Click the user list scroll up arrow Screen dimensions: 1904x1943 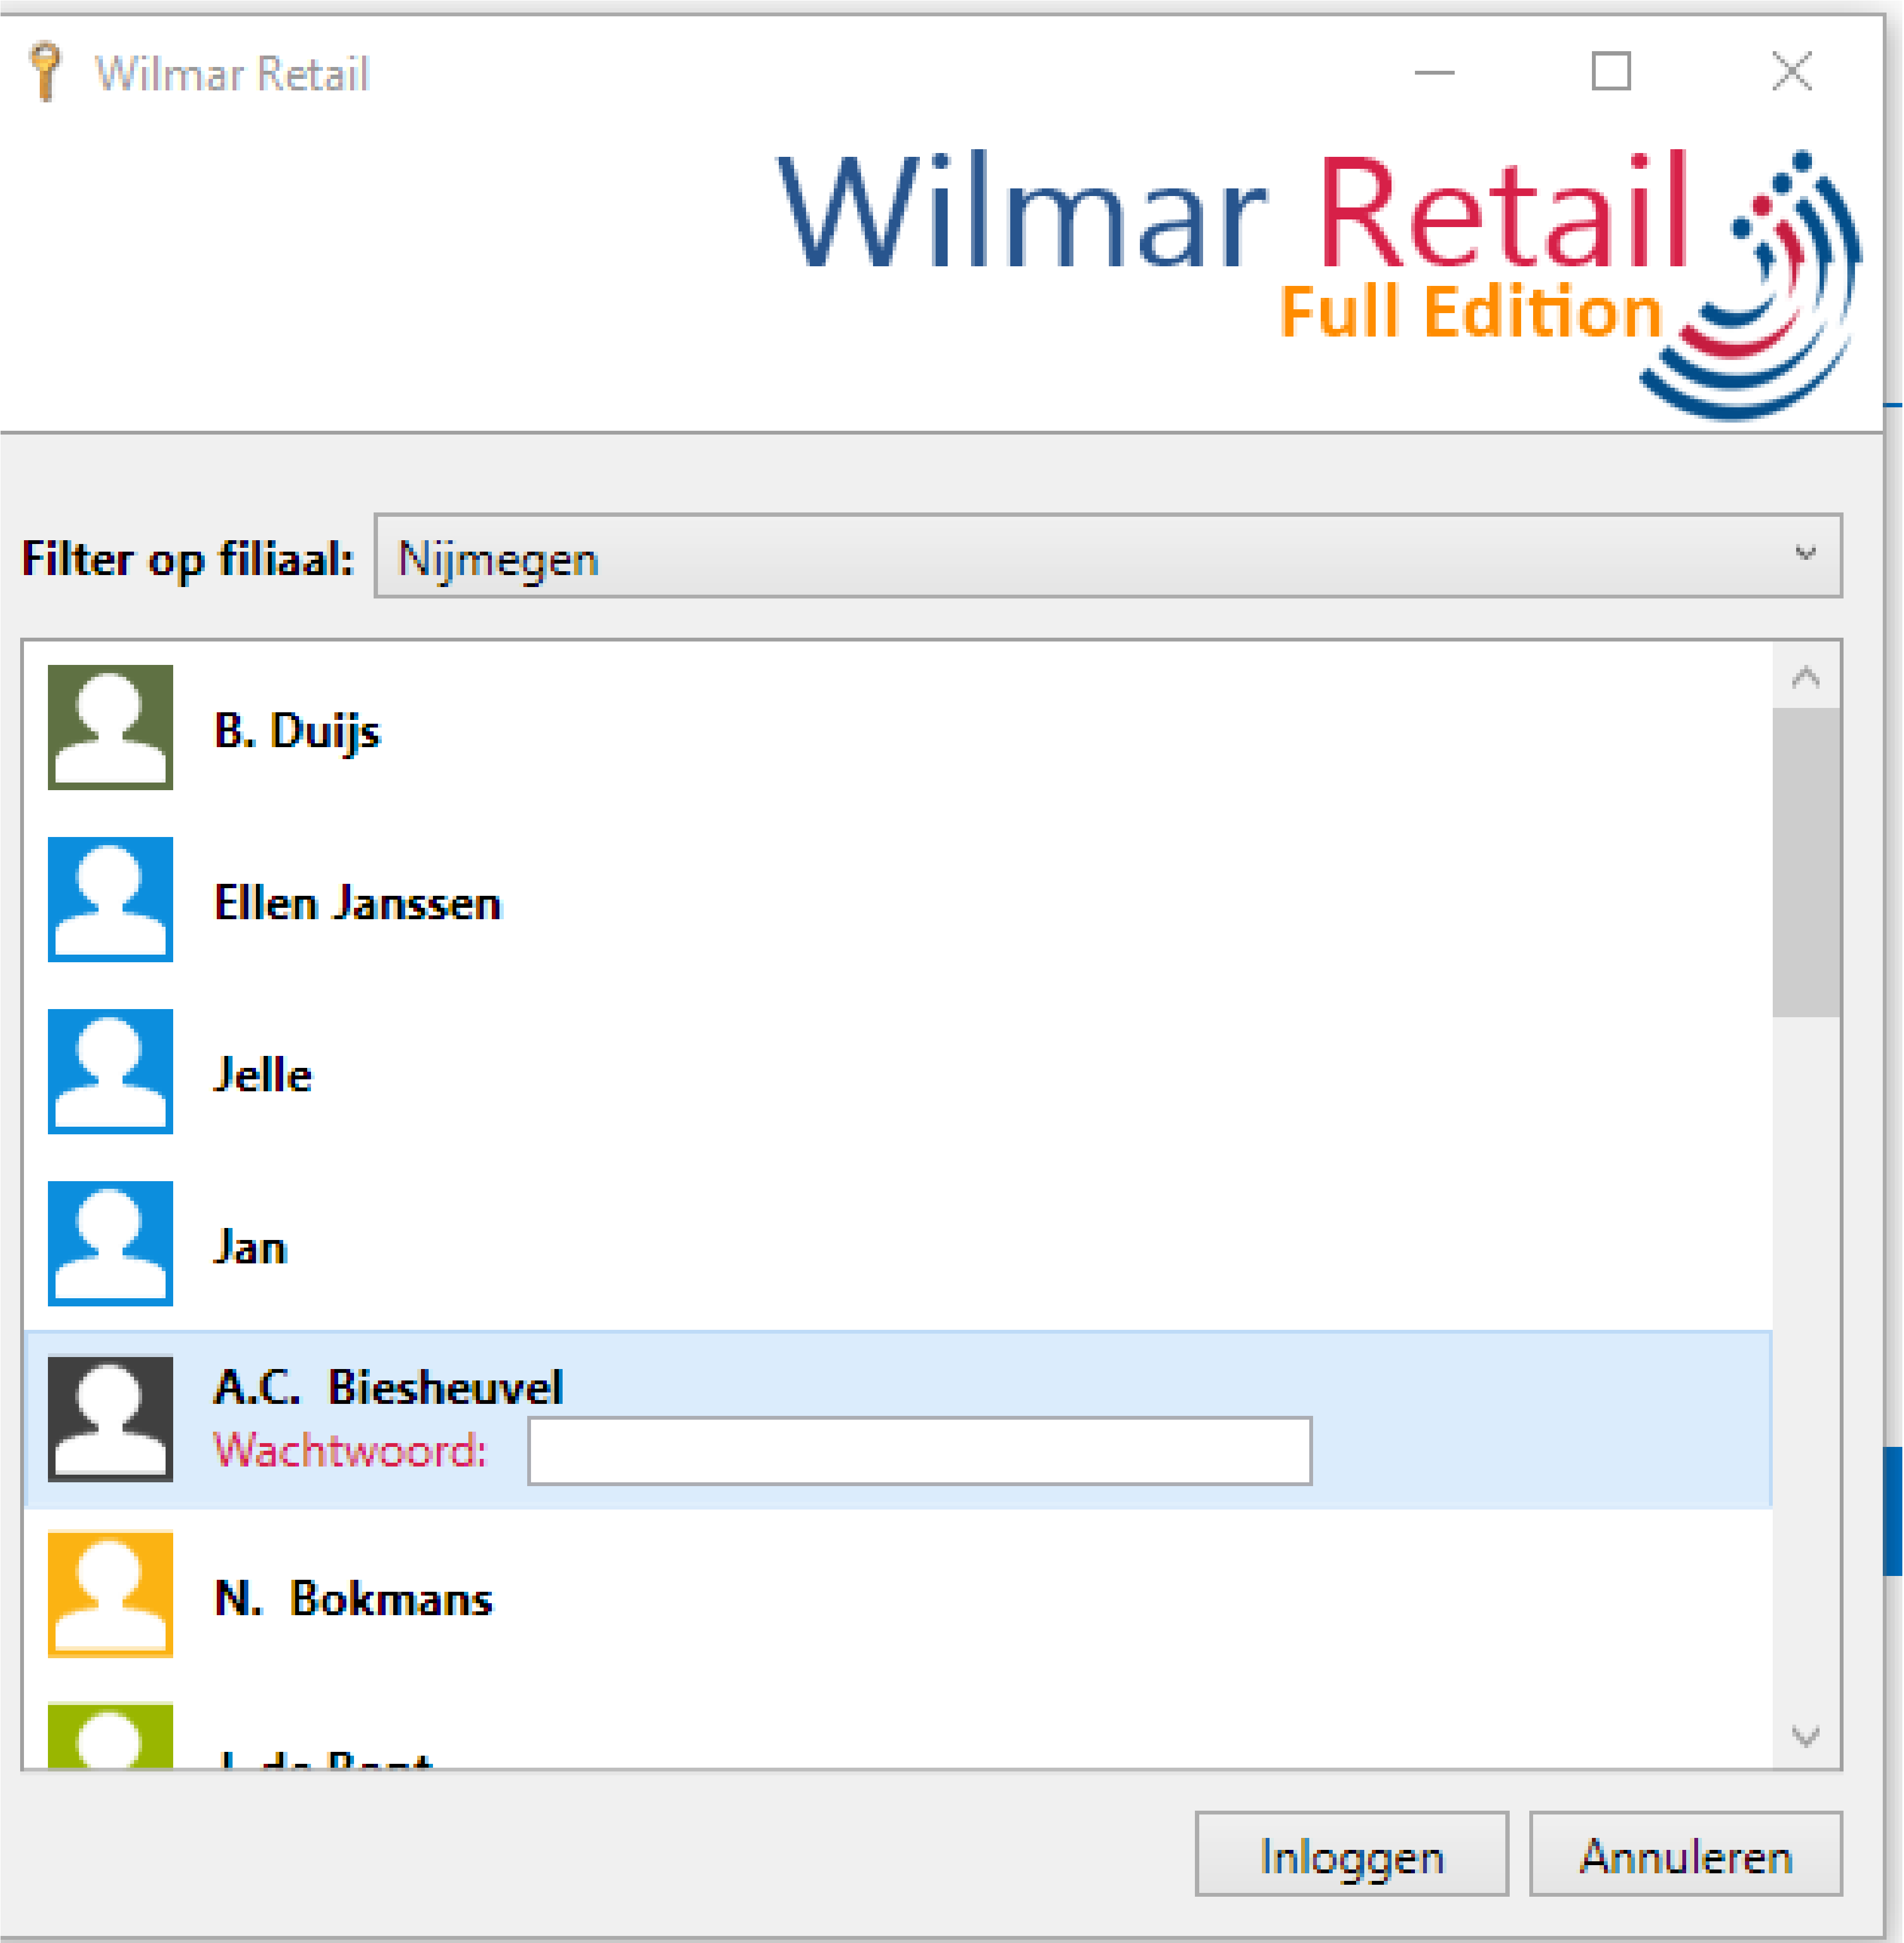coord(1806,677)
